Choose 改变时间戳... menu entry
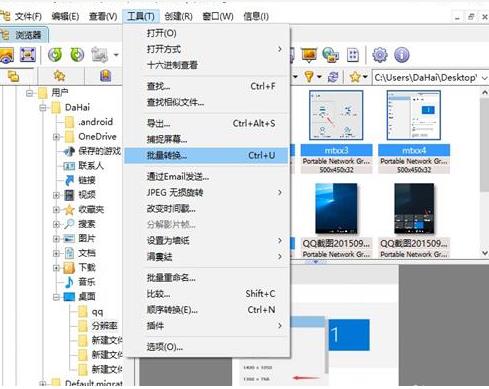This screenshot has width=489, height=389. tap(207, 209)
